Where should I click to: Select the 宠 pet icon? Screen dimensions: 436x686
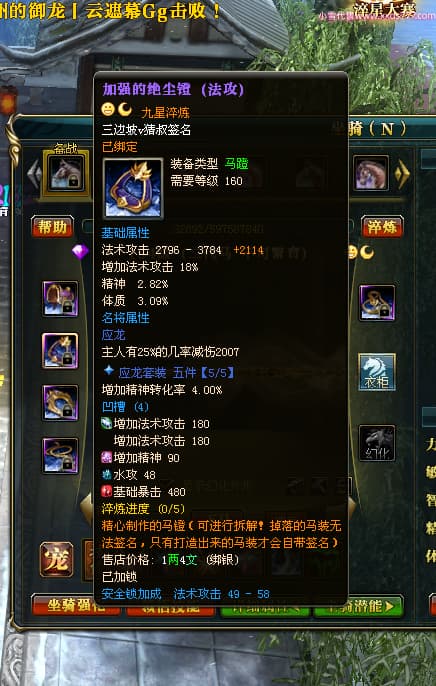56,559
